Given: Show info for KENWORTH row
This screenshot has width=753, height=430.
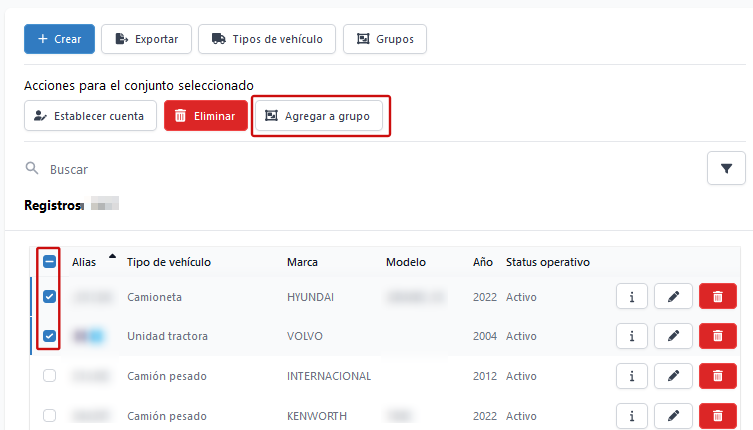Looking at the screenshot, I should point(632,416).
